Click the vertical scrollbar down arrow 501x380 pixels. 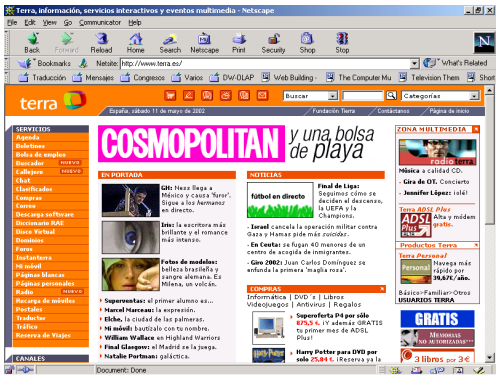(489, 358)
